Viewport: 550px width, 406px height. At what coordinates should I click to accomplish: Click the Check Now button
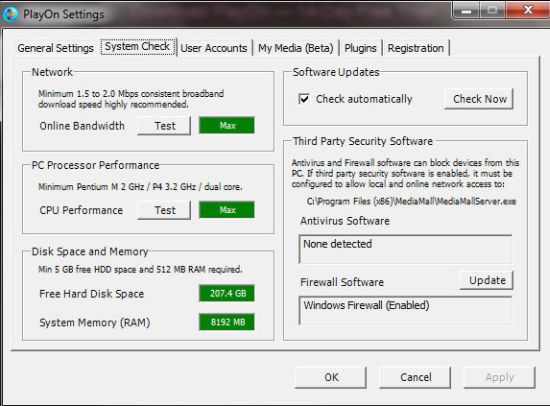[479, 99]
